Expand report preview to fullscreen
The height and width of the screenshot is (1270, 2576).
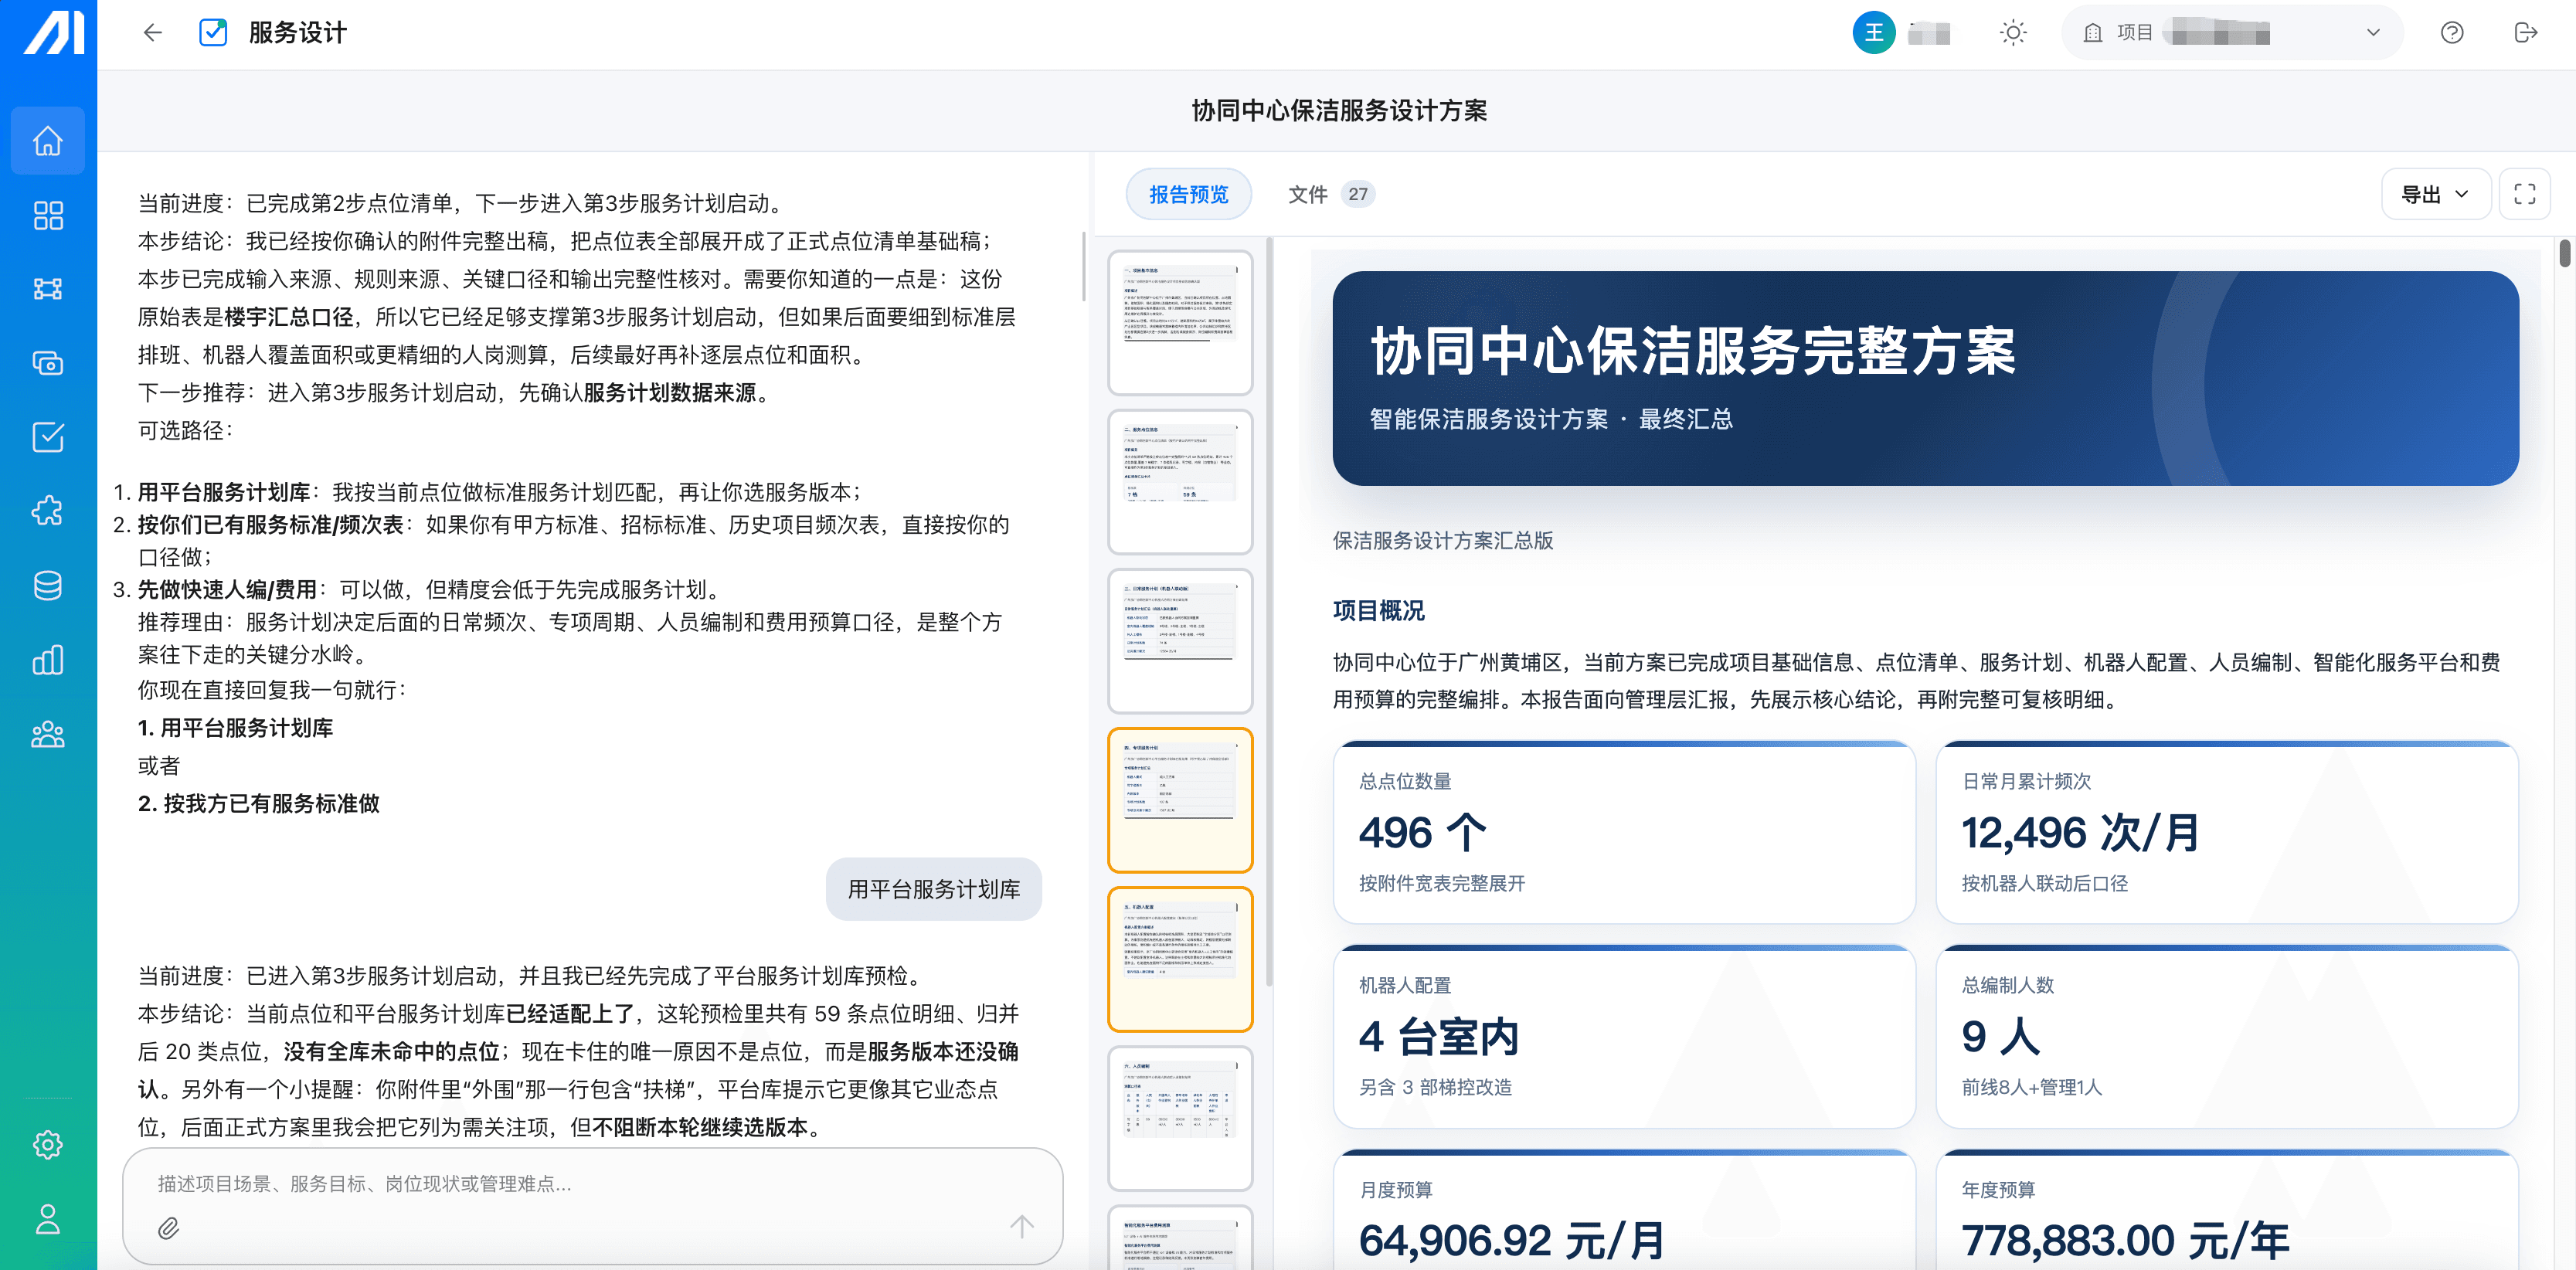2524,194
